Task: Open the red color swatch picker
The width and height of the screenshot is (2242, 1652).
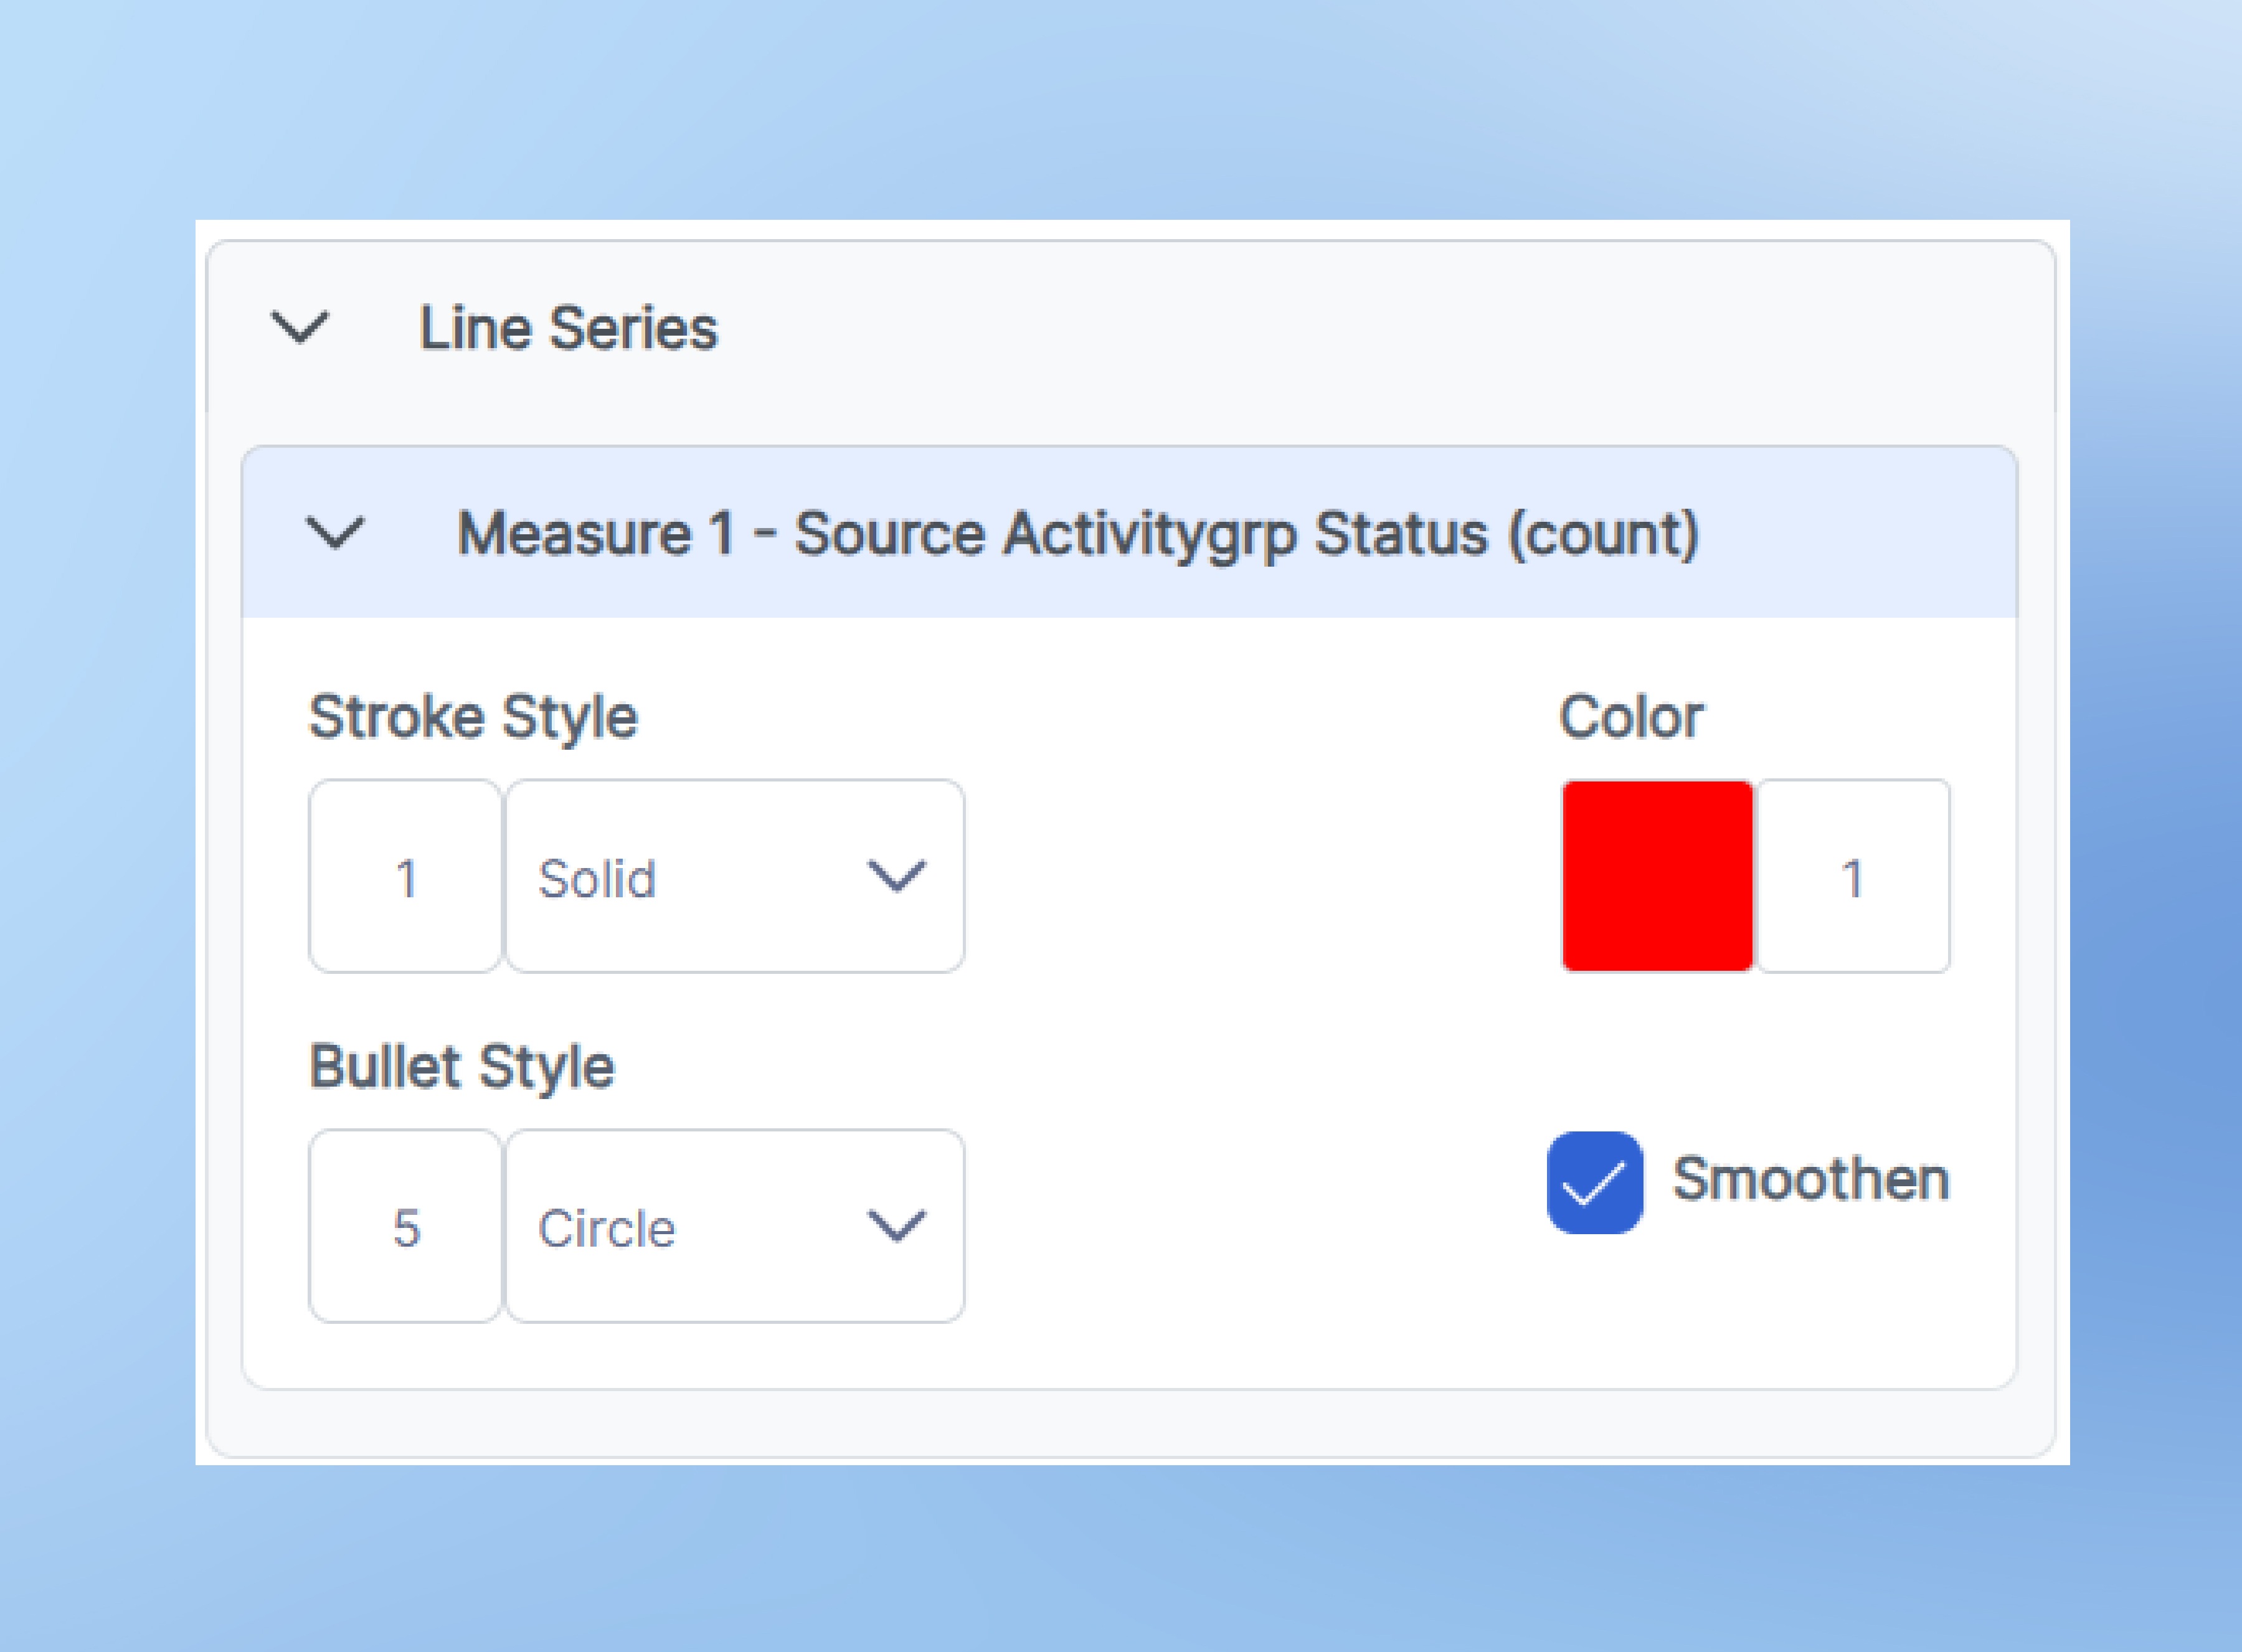Action: 1657,876
